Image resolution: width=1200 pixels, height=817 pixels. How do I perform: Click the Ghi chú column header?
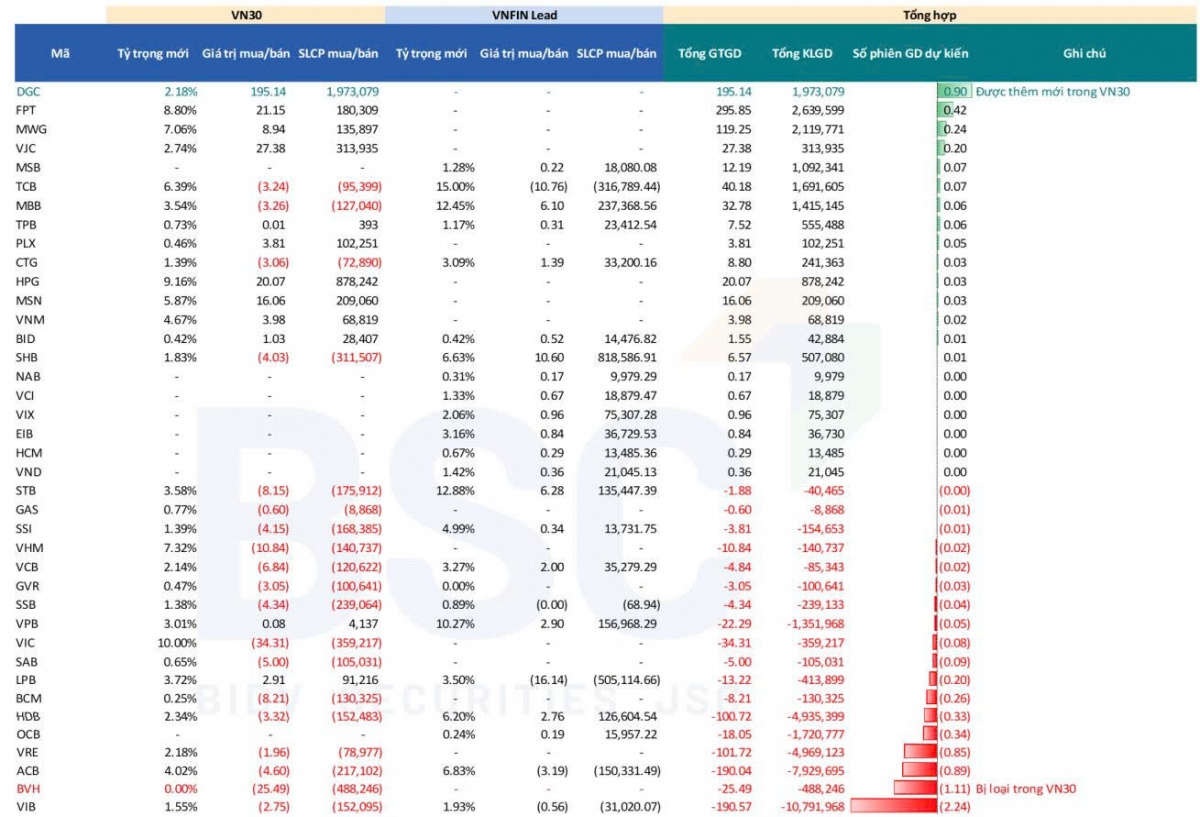point(1085,53)
